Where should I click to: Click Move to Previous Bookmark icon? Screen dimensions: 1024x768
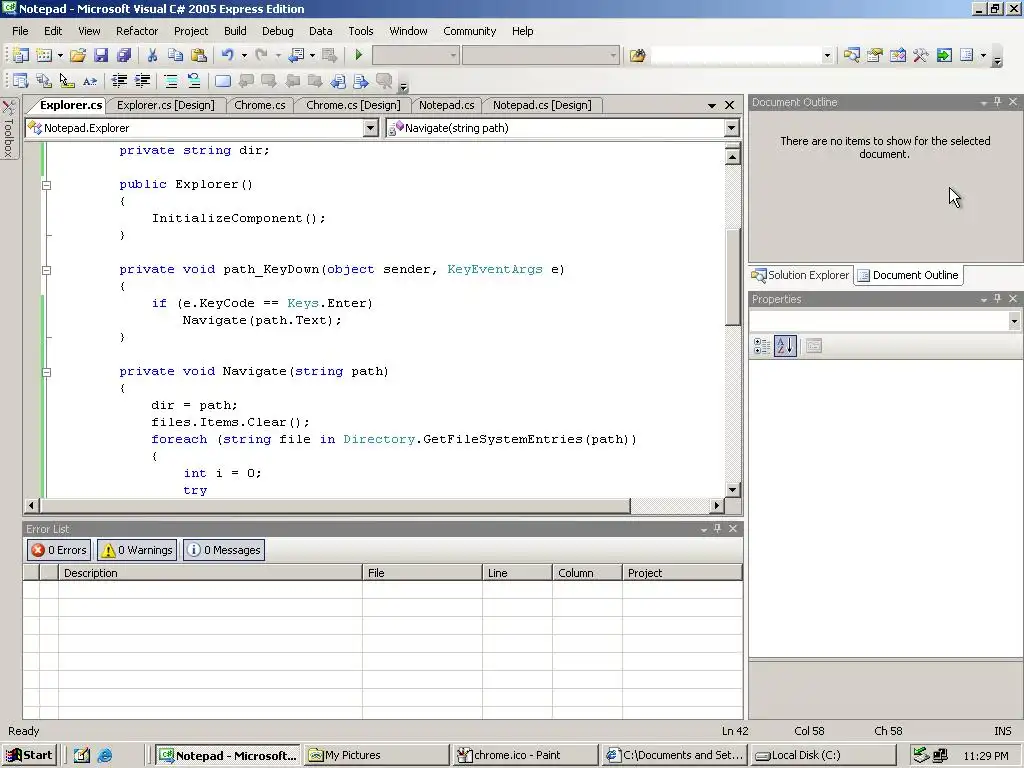tap(246, 81)
